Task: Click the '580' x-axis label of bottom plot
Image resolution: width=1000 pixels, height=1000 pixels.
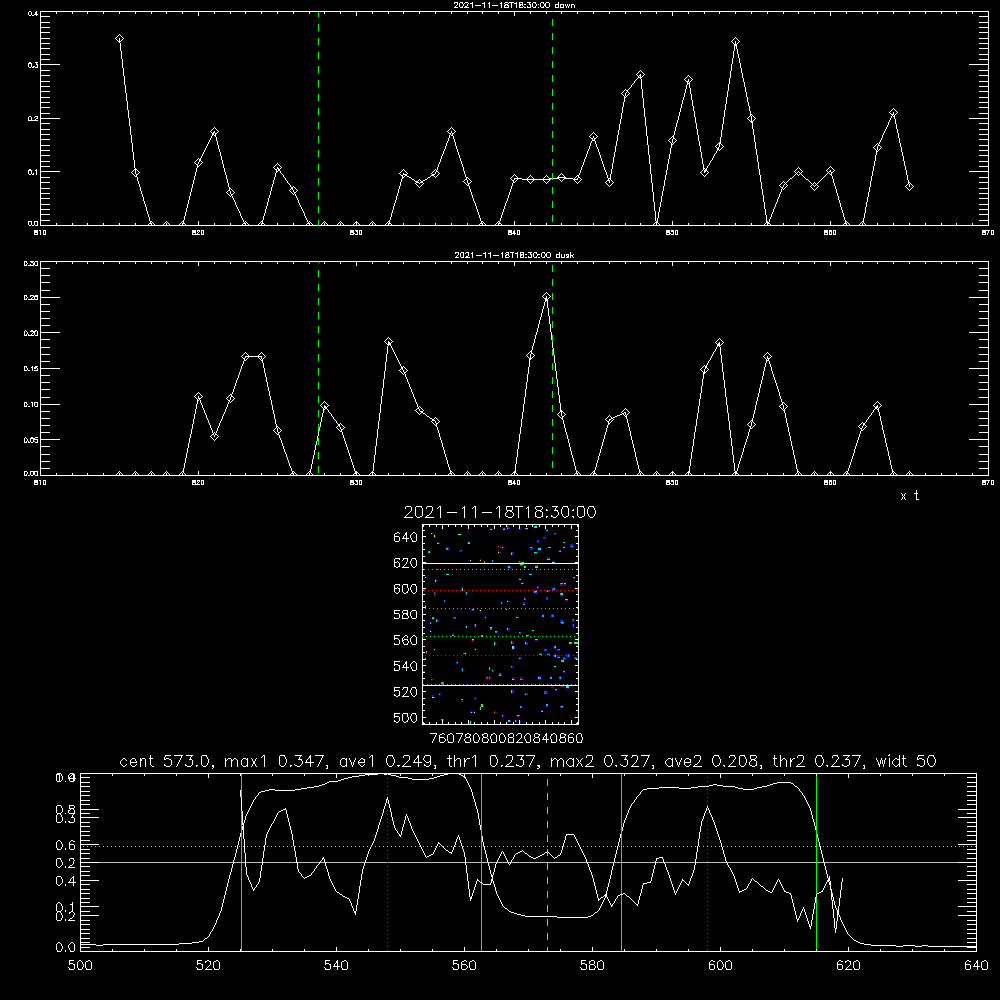Action: coord(592,966)
